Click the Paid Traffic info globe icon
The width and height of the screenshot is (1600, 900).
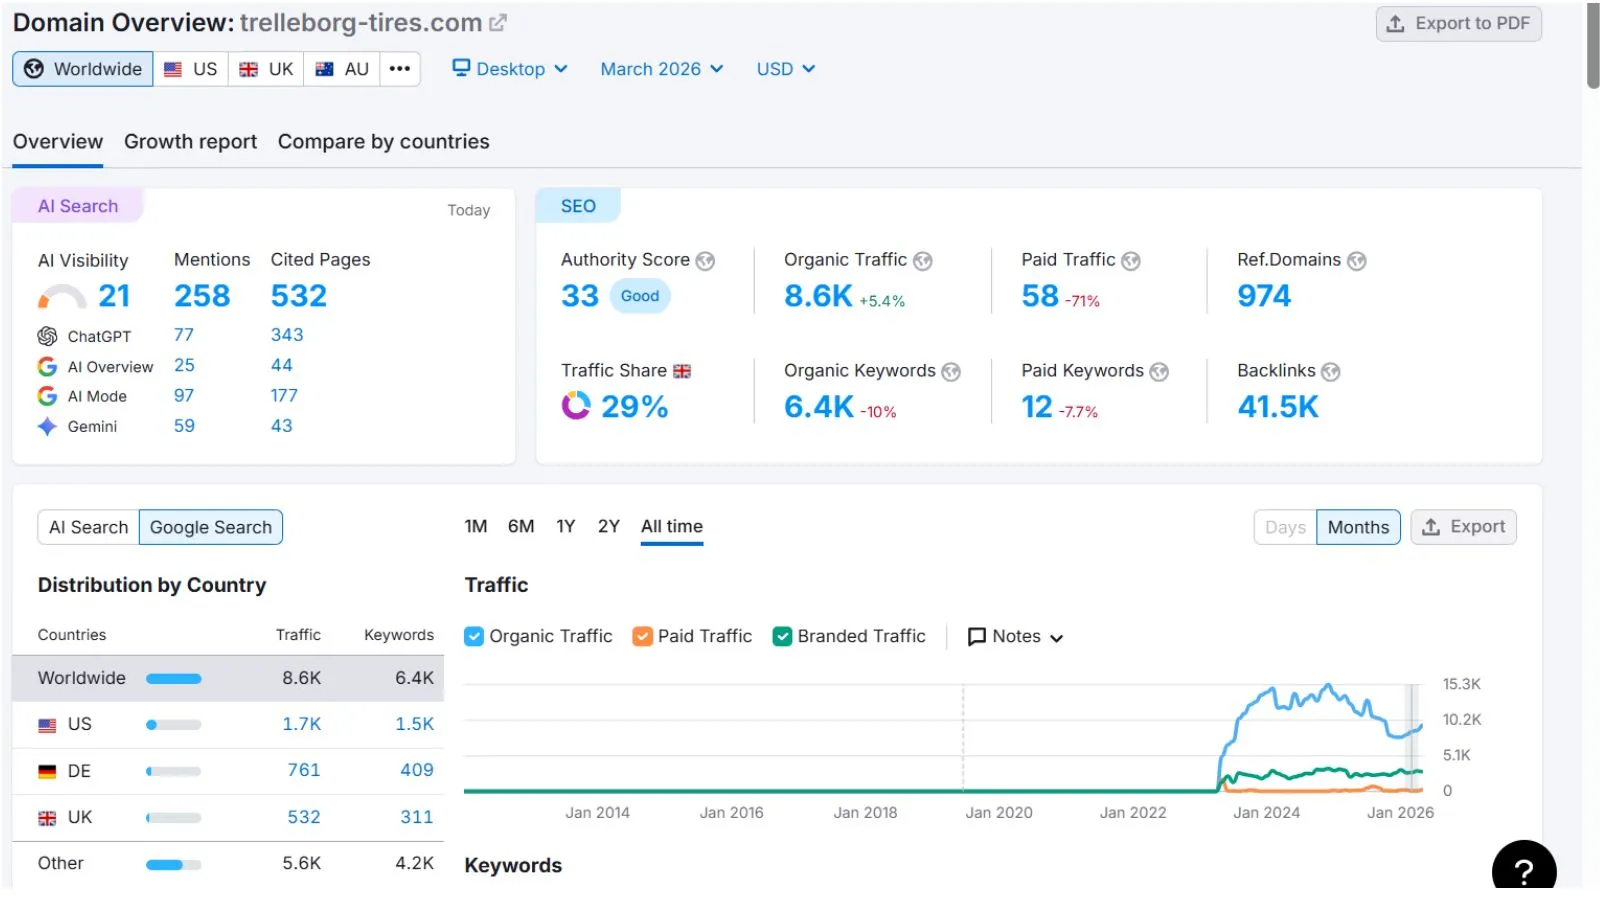(1131, 261)
